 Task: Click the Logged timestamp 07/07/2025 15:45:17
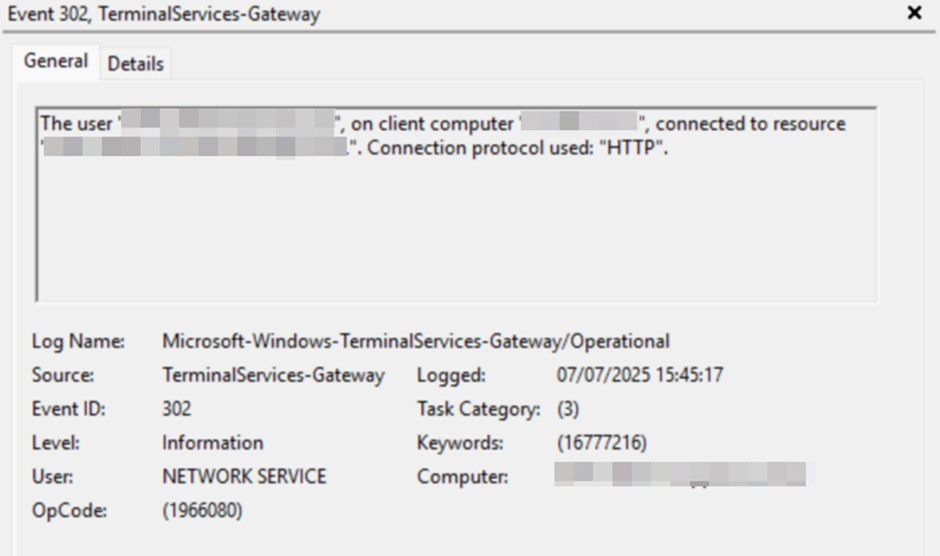[639, 375]
